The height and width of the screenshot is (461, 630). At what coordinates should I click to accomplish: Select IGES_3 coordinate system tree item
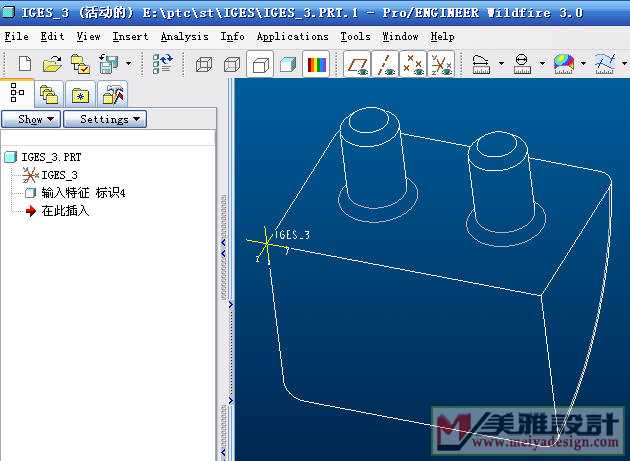(59, 175)
